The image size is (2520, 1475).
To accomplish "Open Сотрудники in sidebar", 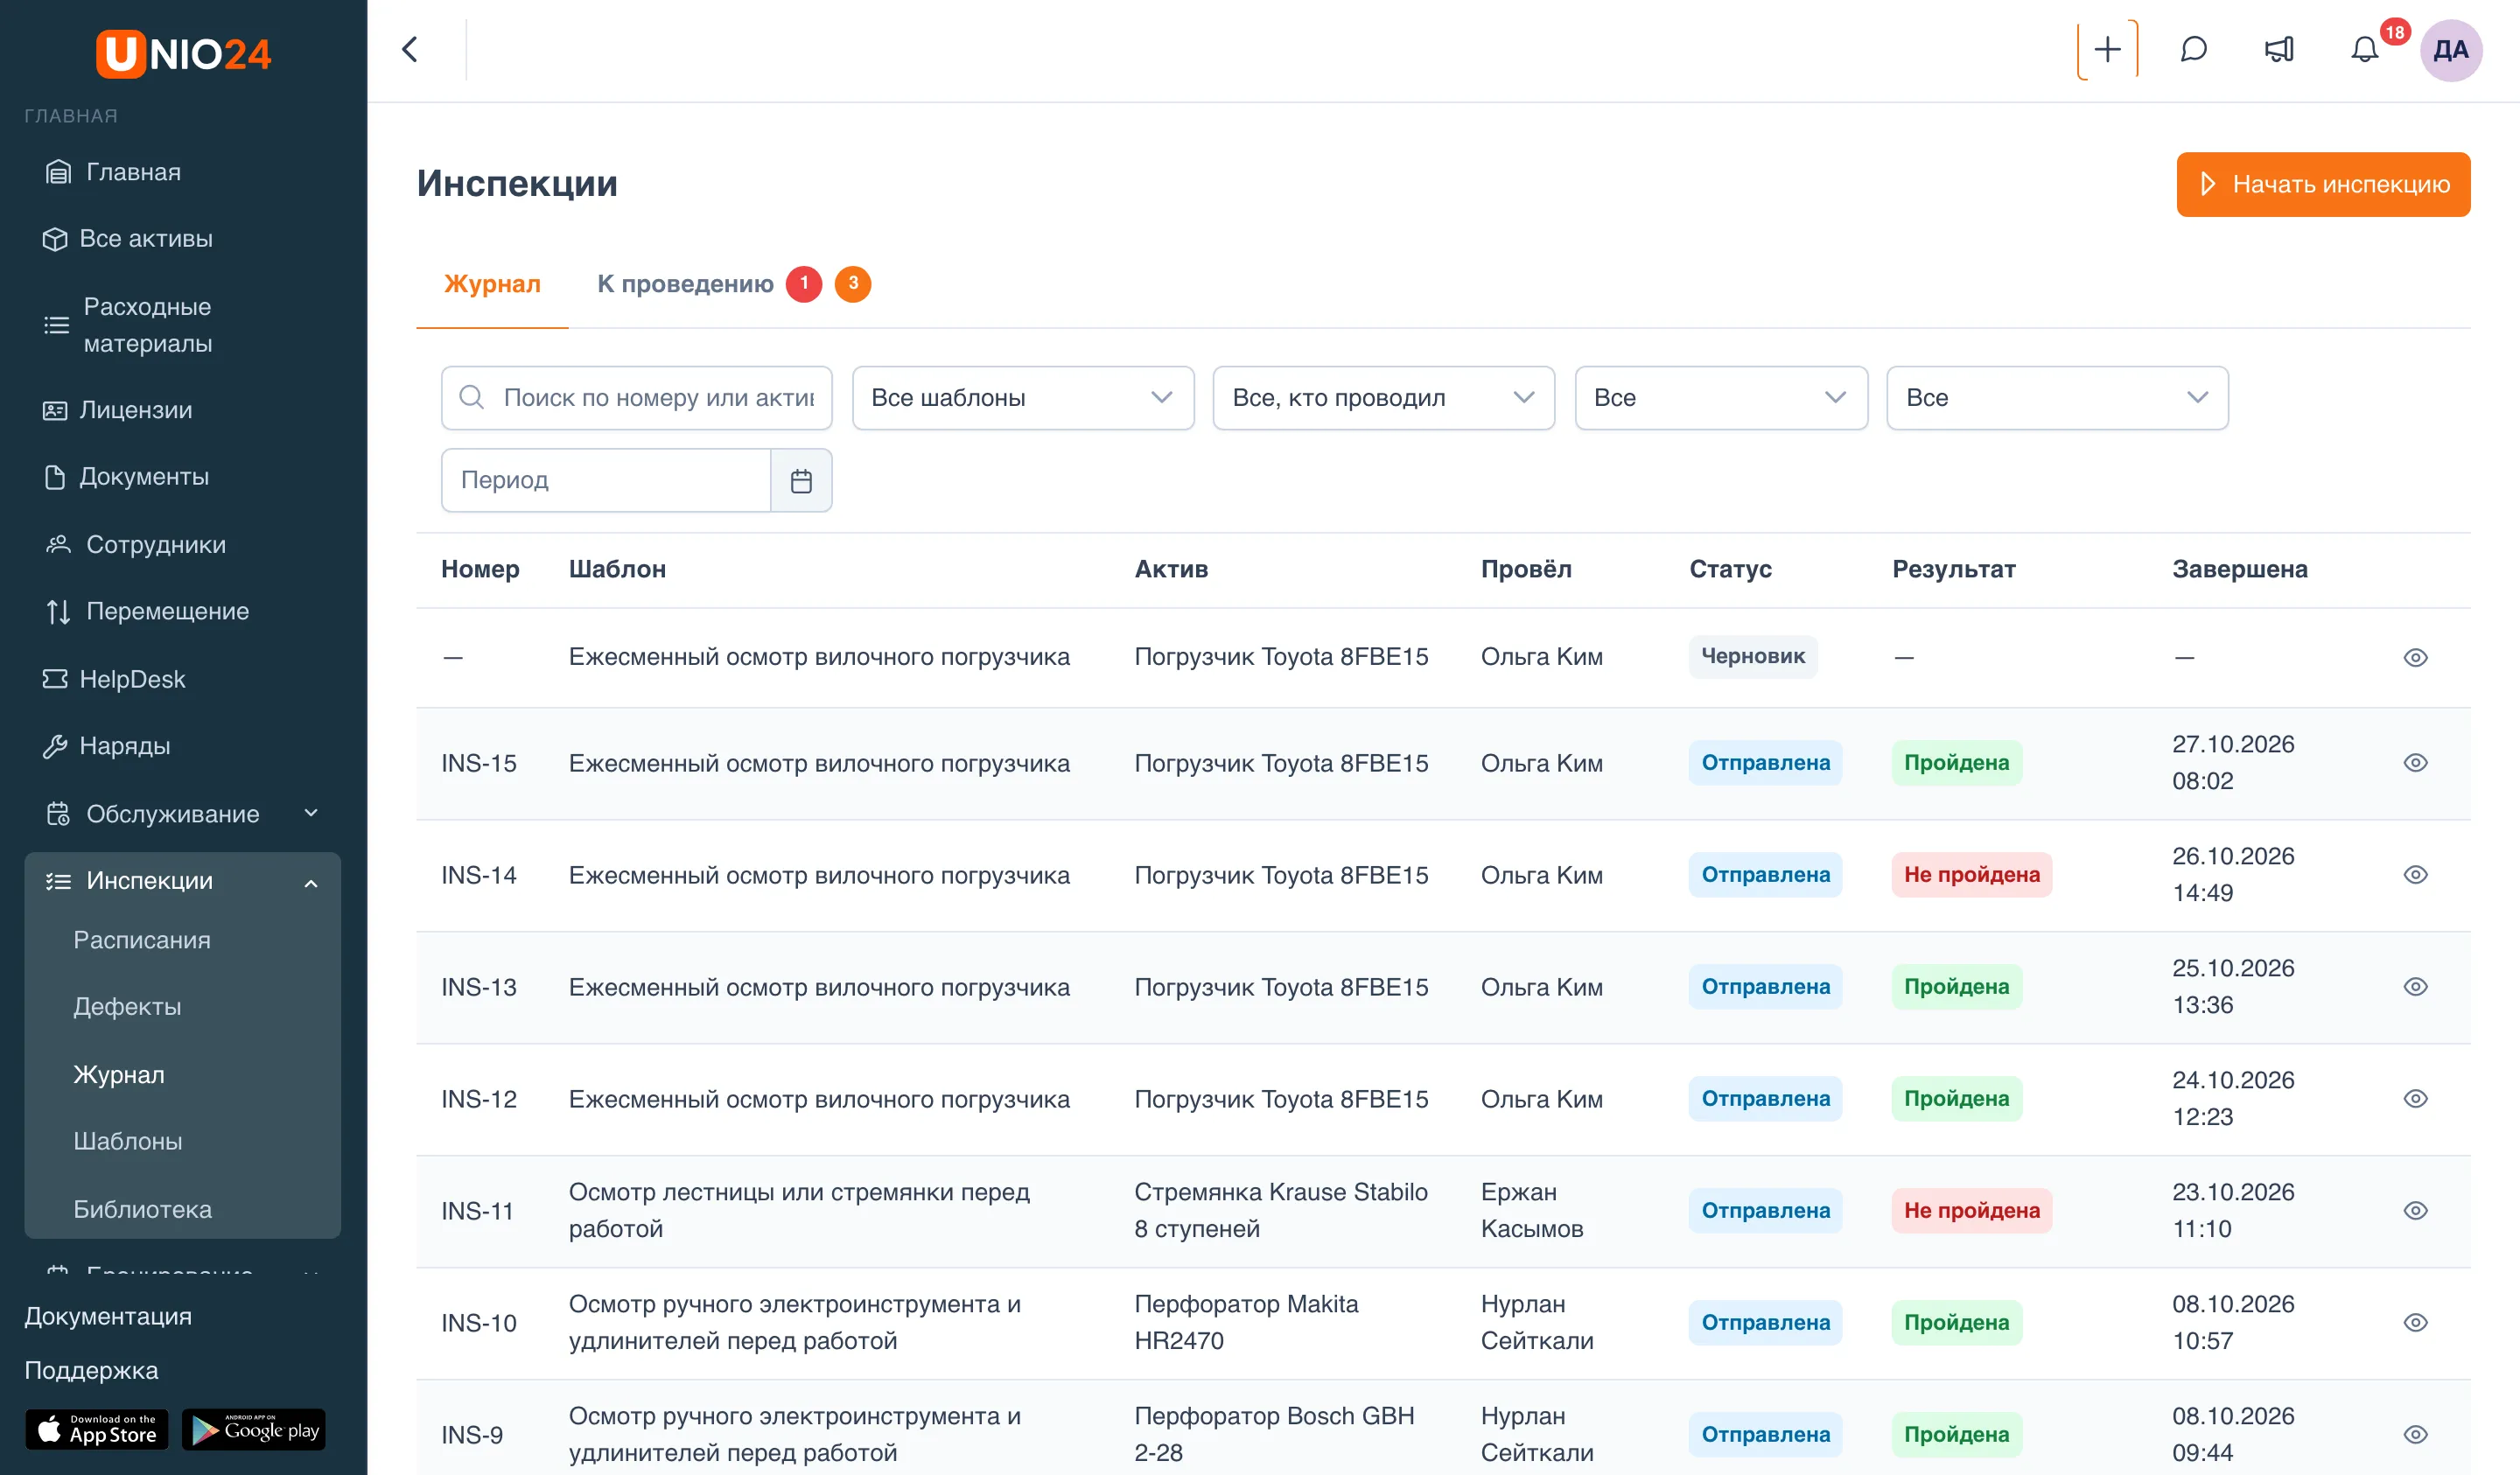I will pos(135,545).
